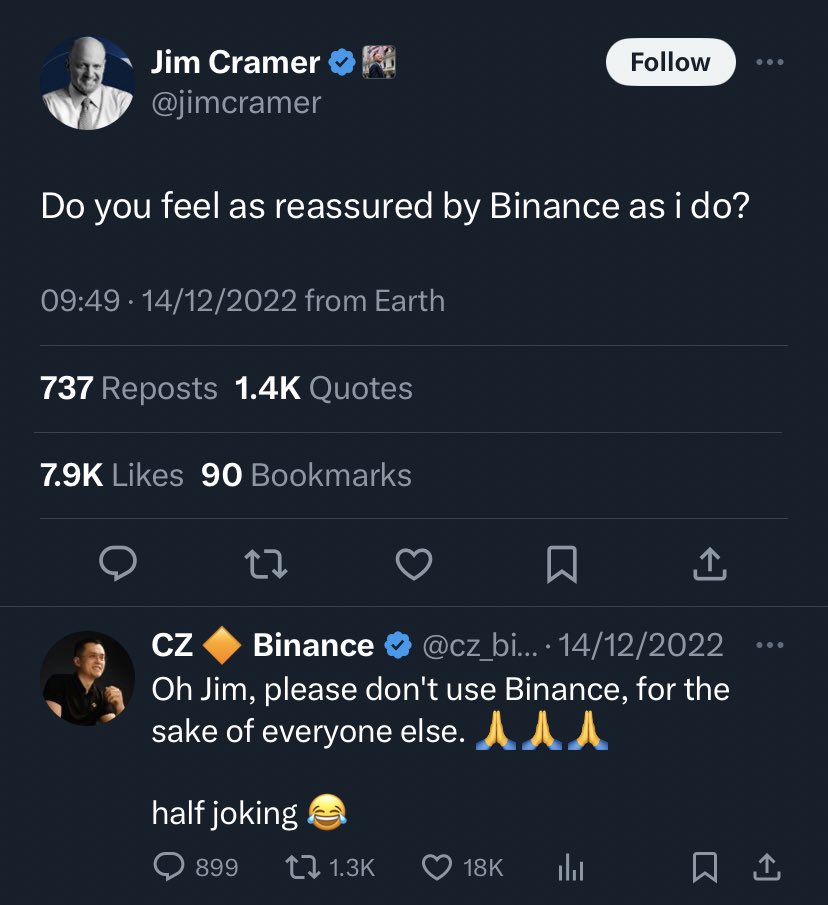Open more options on CZ's reply
The image size is (828, 905).
pos(770,645)
